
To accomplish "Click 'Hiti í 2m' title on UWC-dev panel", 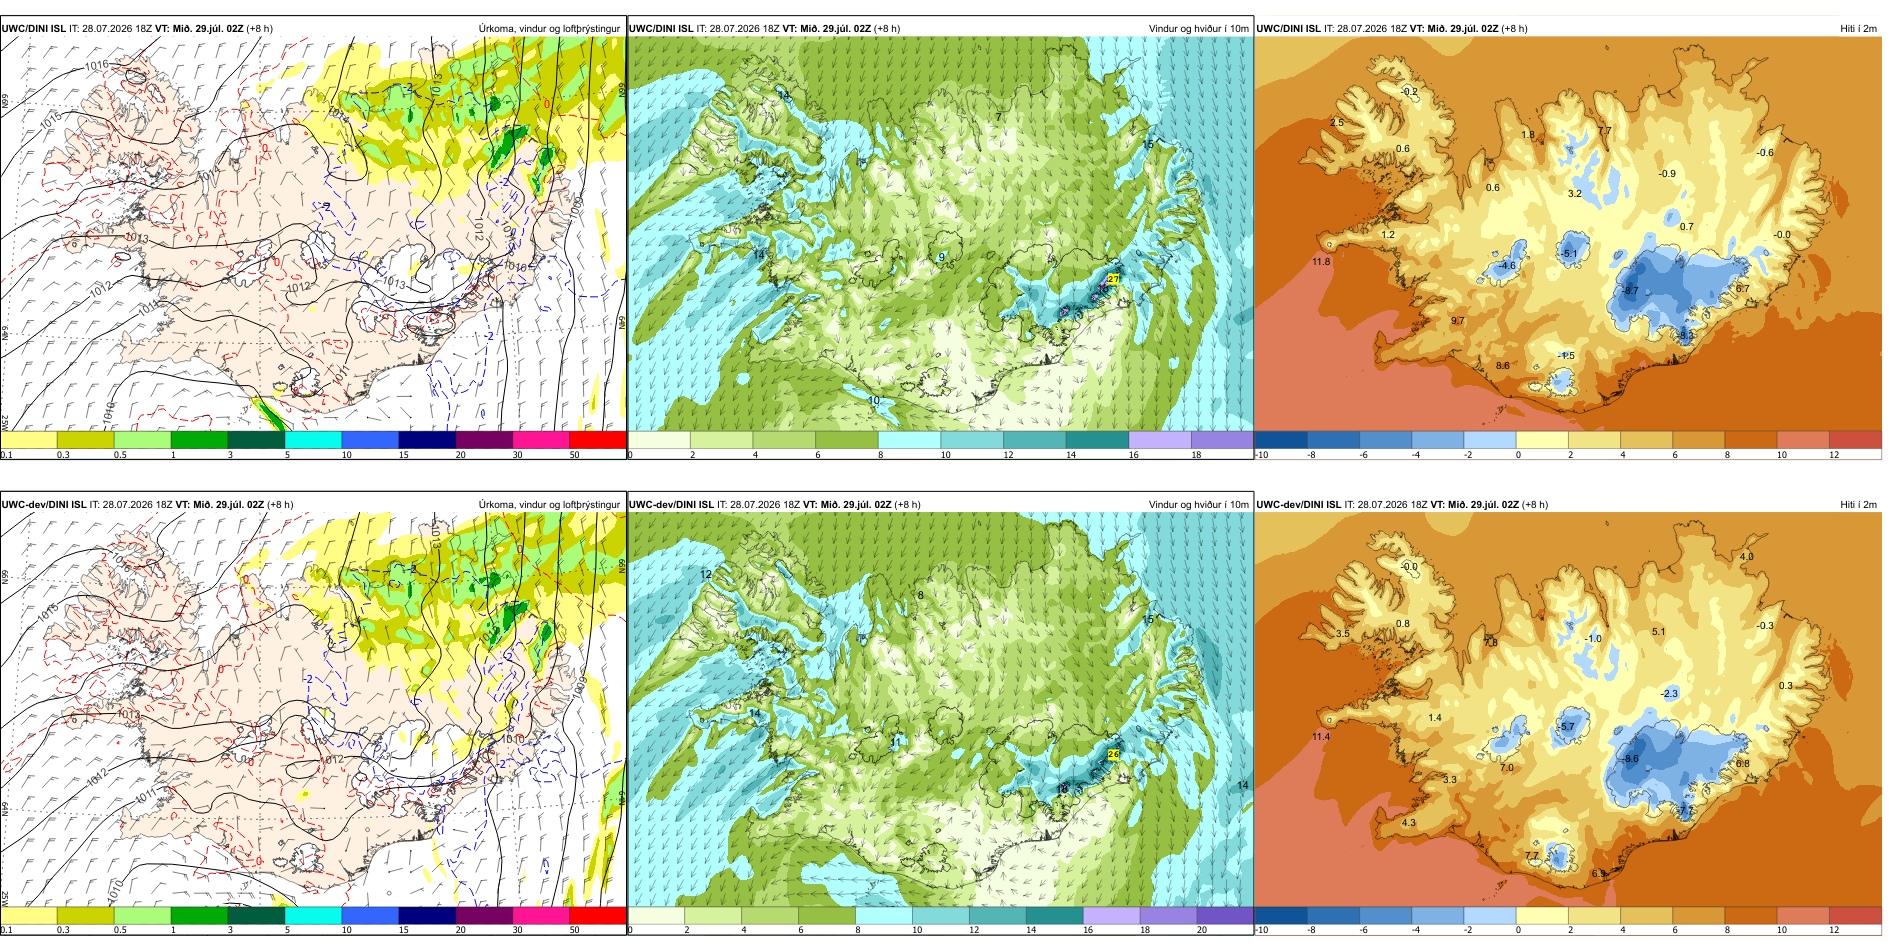I will pyautogui.click(x=1858, y=504).
